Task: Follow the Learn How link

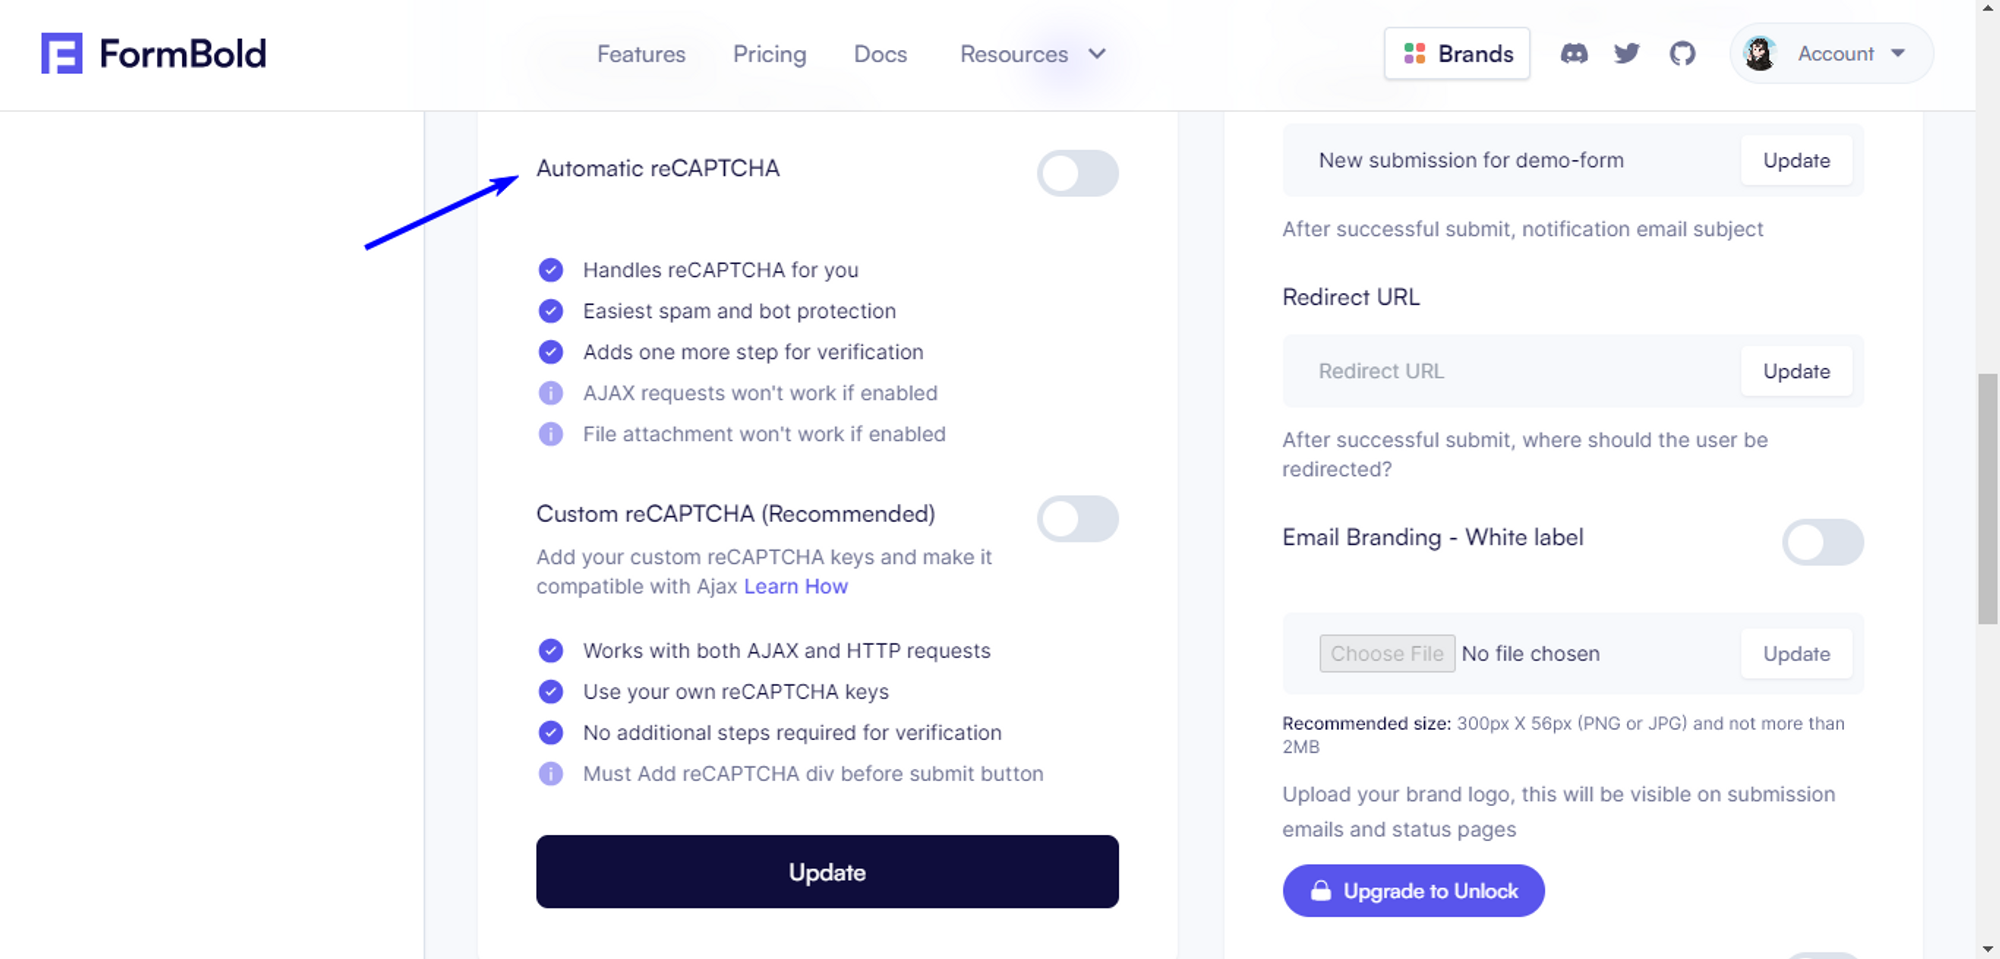Action: pyautogui.click(x=796, y=587)
